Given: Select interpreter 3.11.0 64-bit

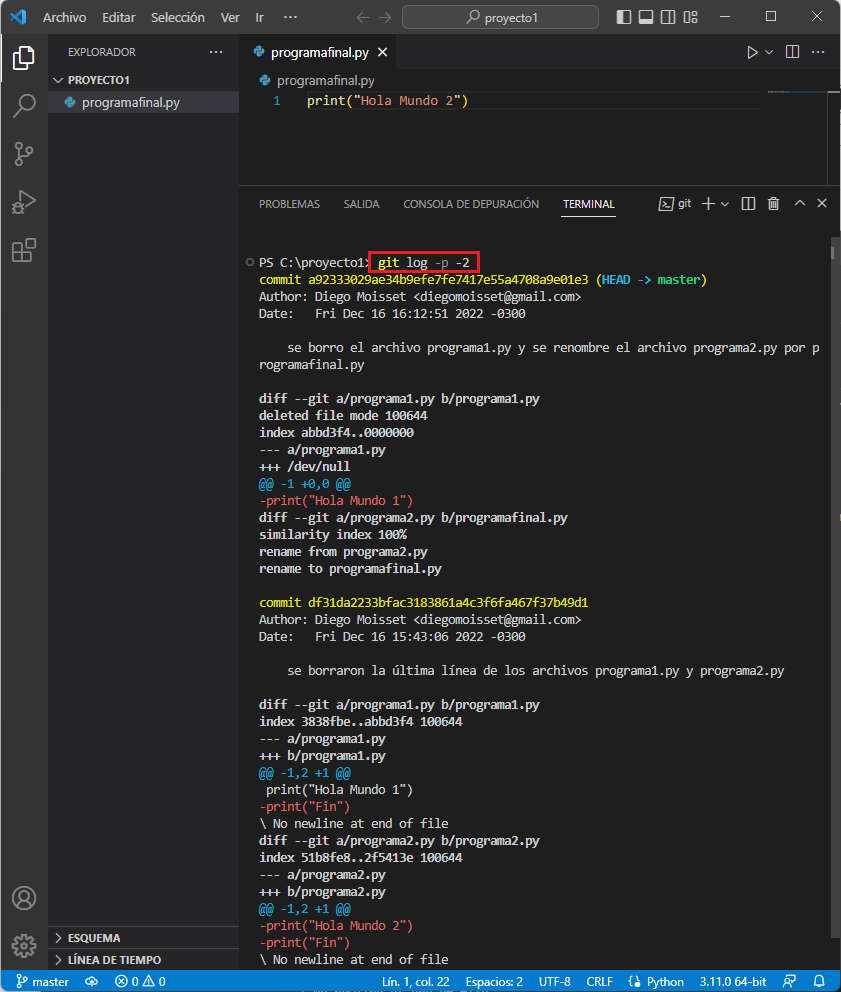Looking at the screenshot, I should [x=733, y=982].
